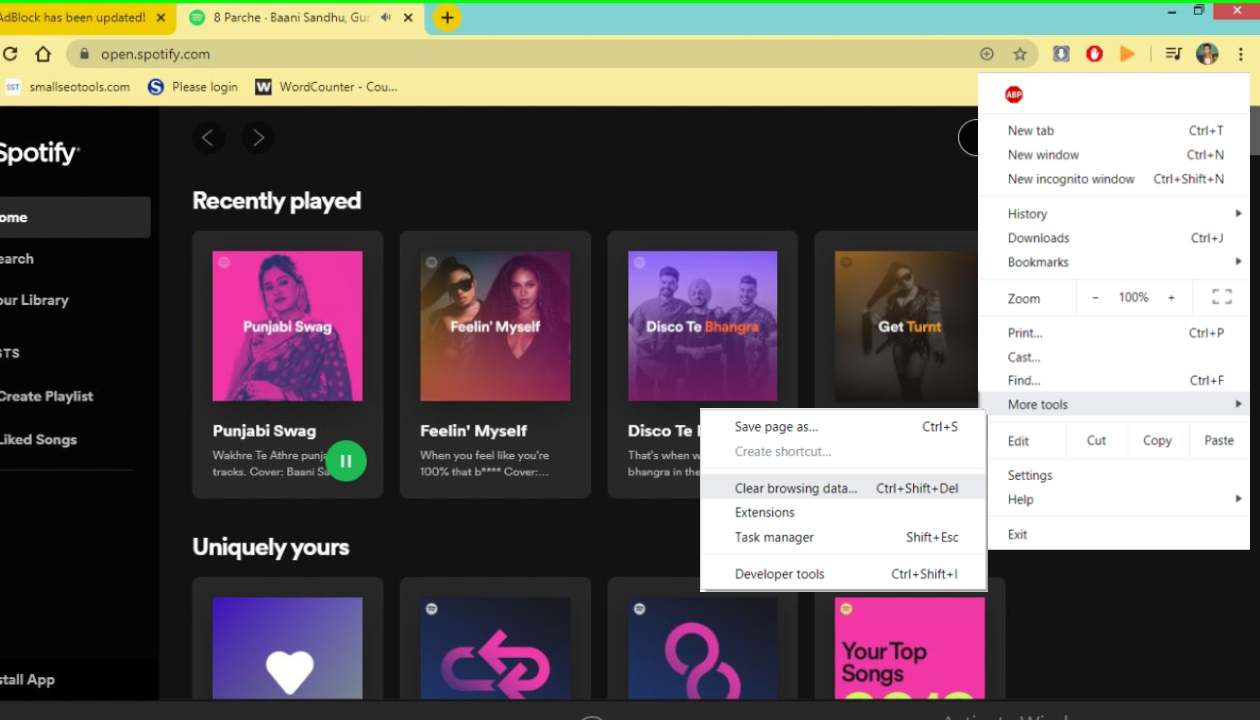Select Save page as... in submenu

(843, 427)
